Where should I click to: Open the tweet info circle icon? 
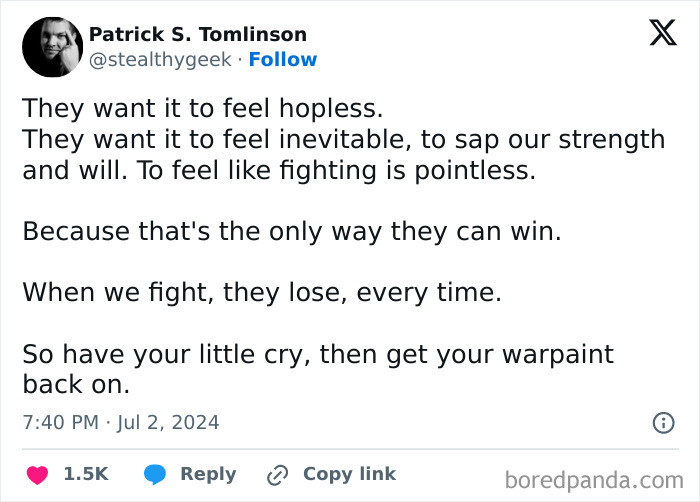pyautogui.click(x=664, y=423)
